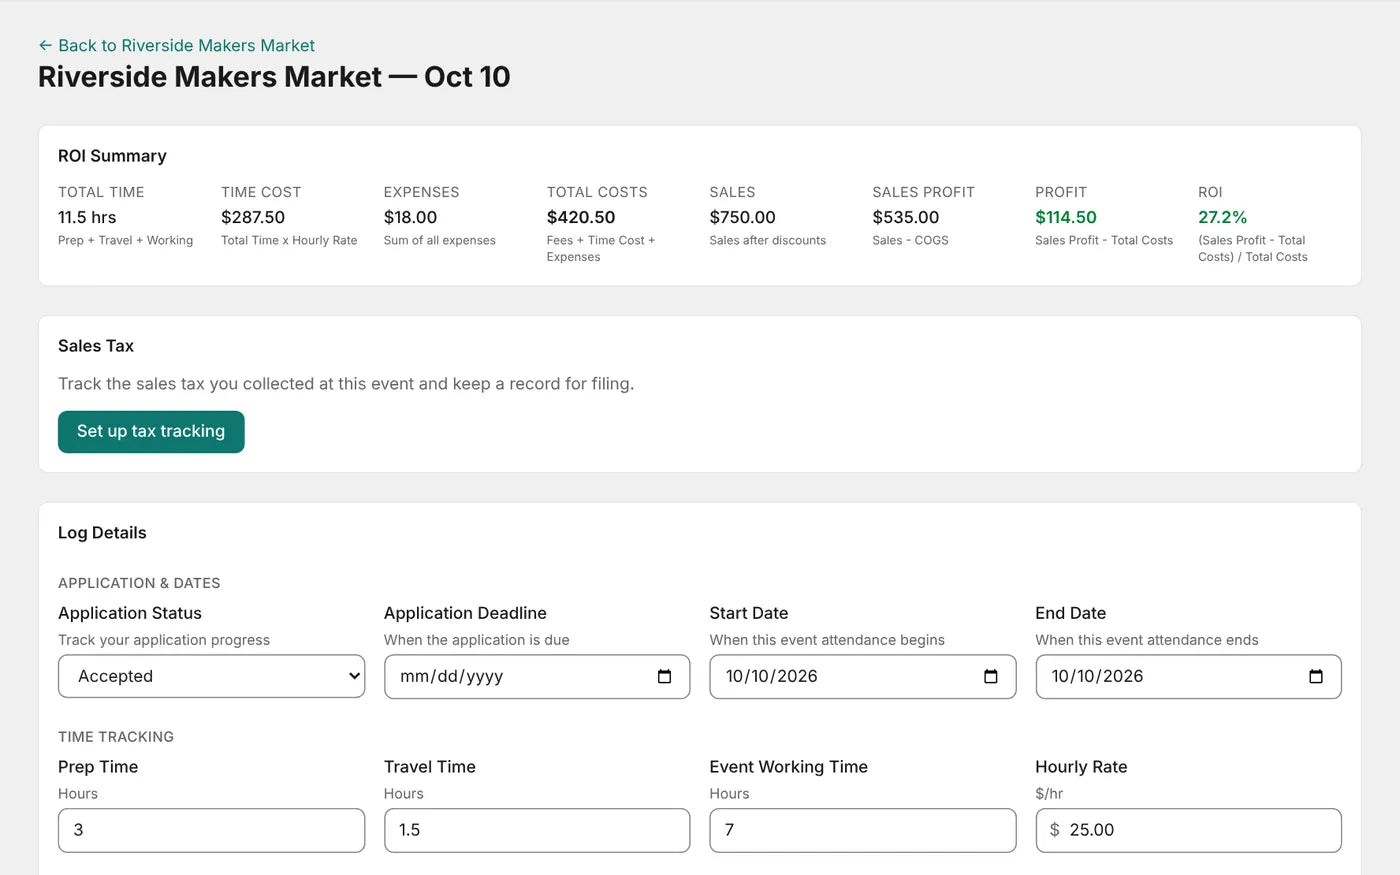Screen dimensions: 1400x875
Task: Click the ROI percentage 27.2%
Action: pyautogui.click(x=1222, y=218)
